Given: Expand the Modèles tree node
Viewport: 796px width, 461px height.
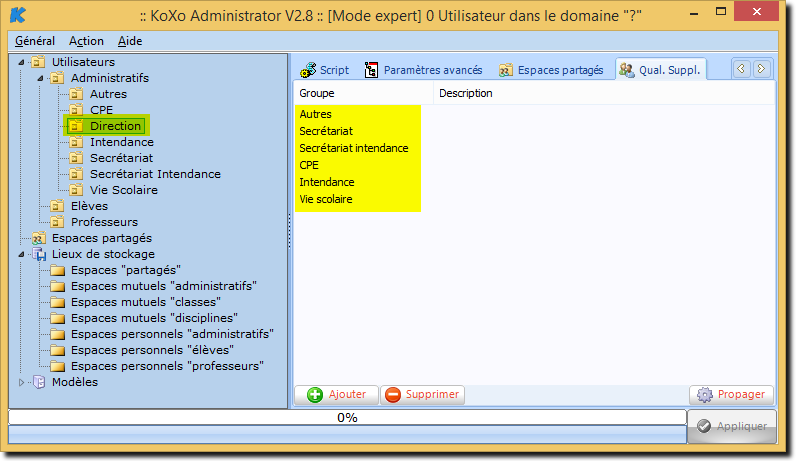Looking at the screenshot, I should coord(21,382).
